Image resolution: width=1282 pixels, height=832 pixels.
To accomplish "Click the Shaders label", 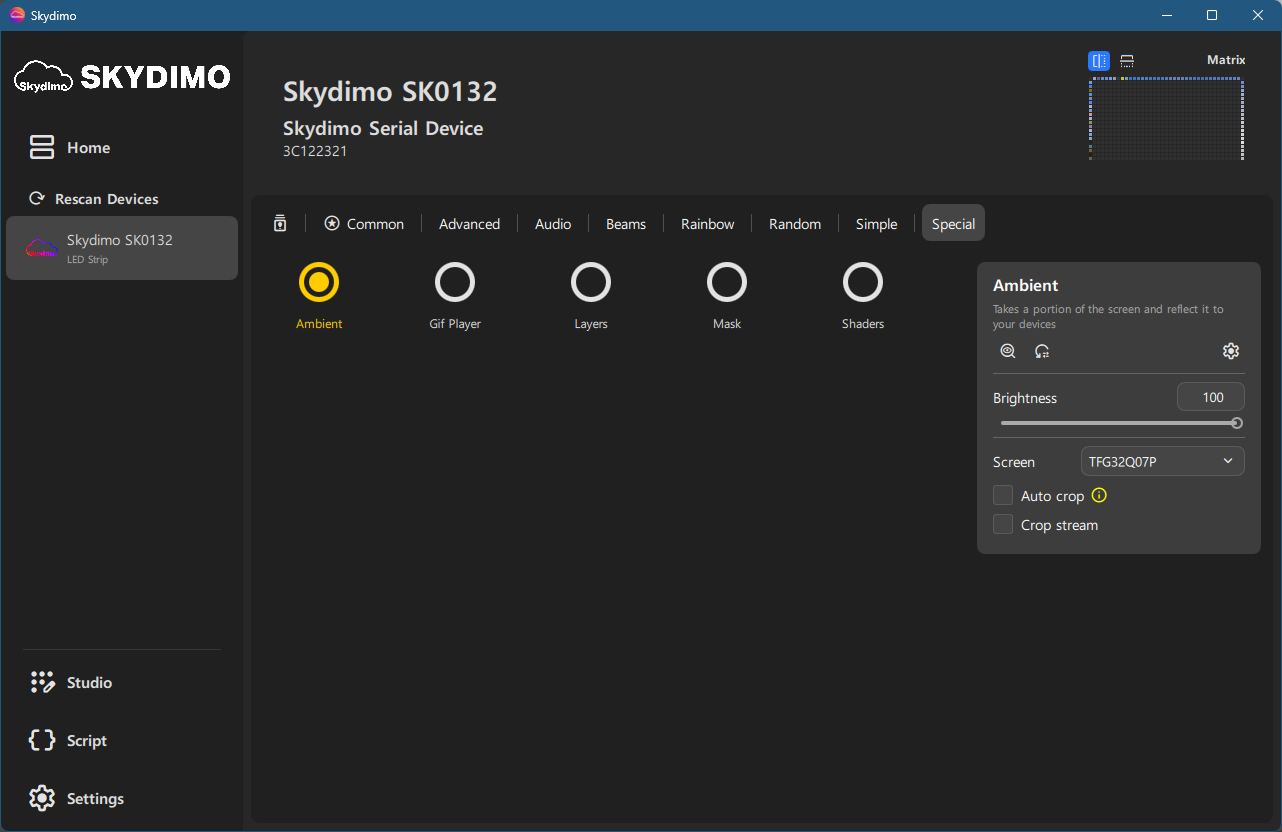I will (x=863, y=324).
